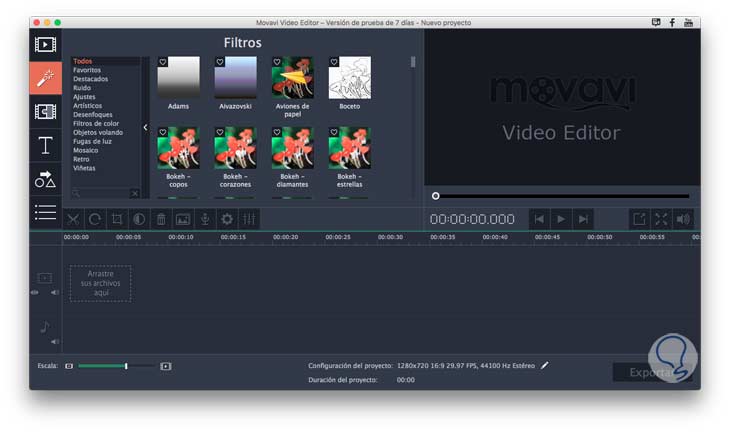Click the Crop tool icon

tap(117, 219)
